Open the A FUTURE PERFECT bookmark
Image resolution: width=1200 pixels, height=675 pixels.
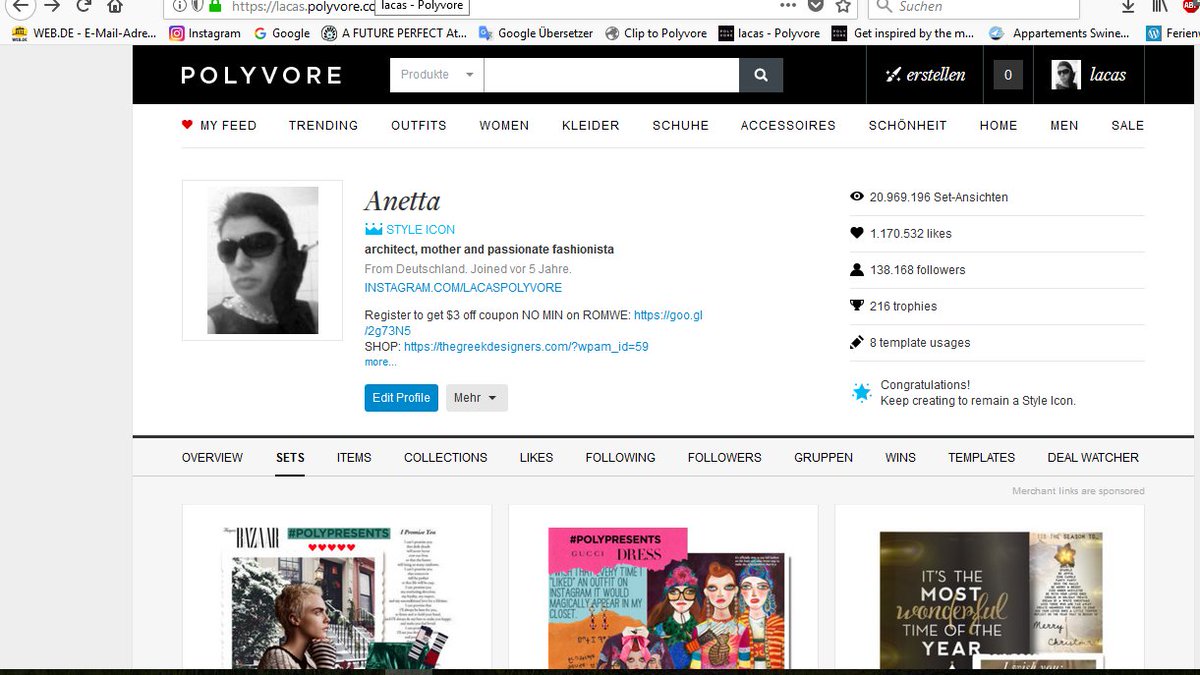[x=394, y=33]
